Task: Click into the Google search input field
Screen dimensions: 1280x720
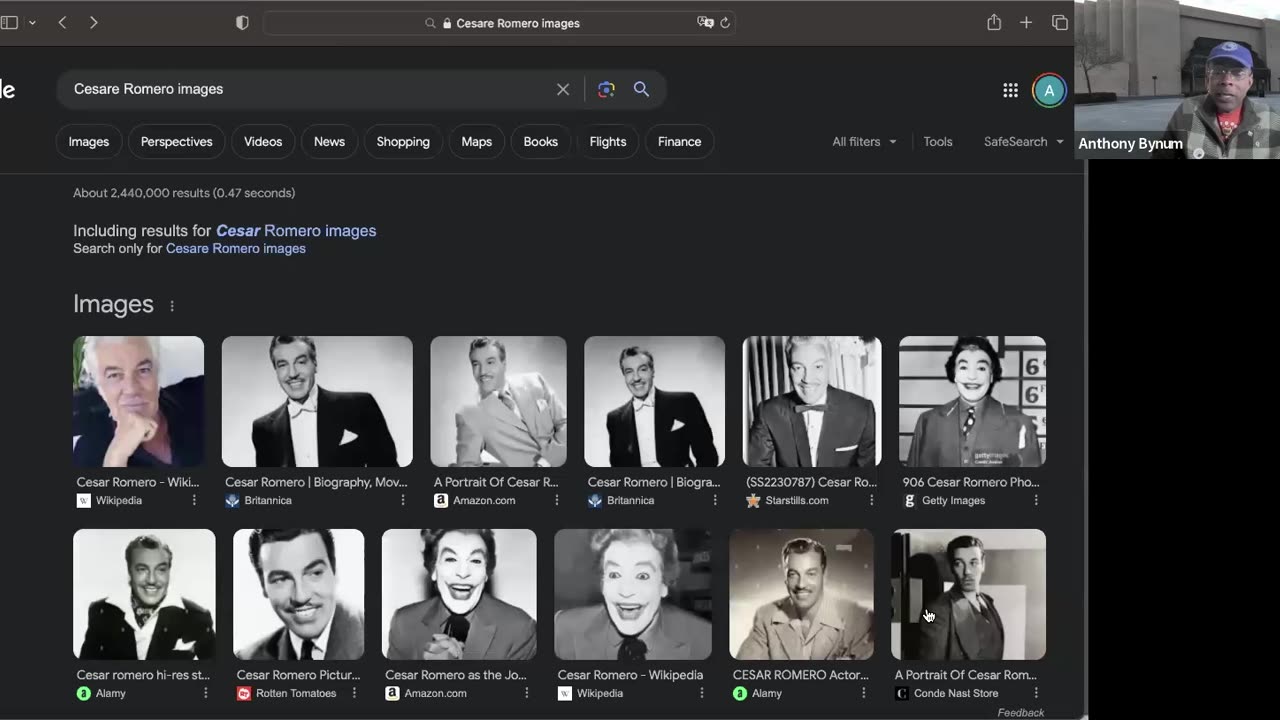Action: (x=300, y=89)
